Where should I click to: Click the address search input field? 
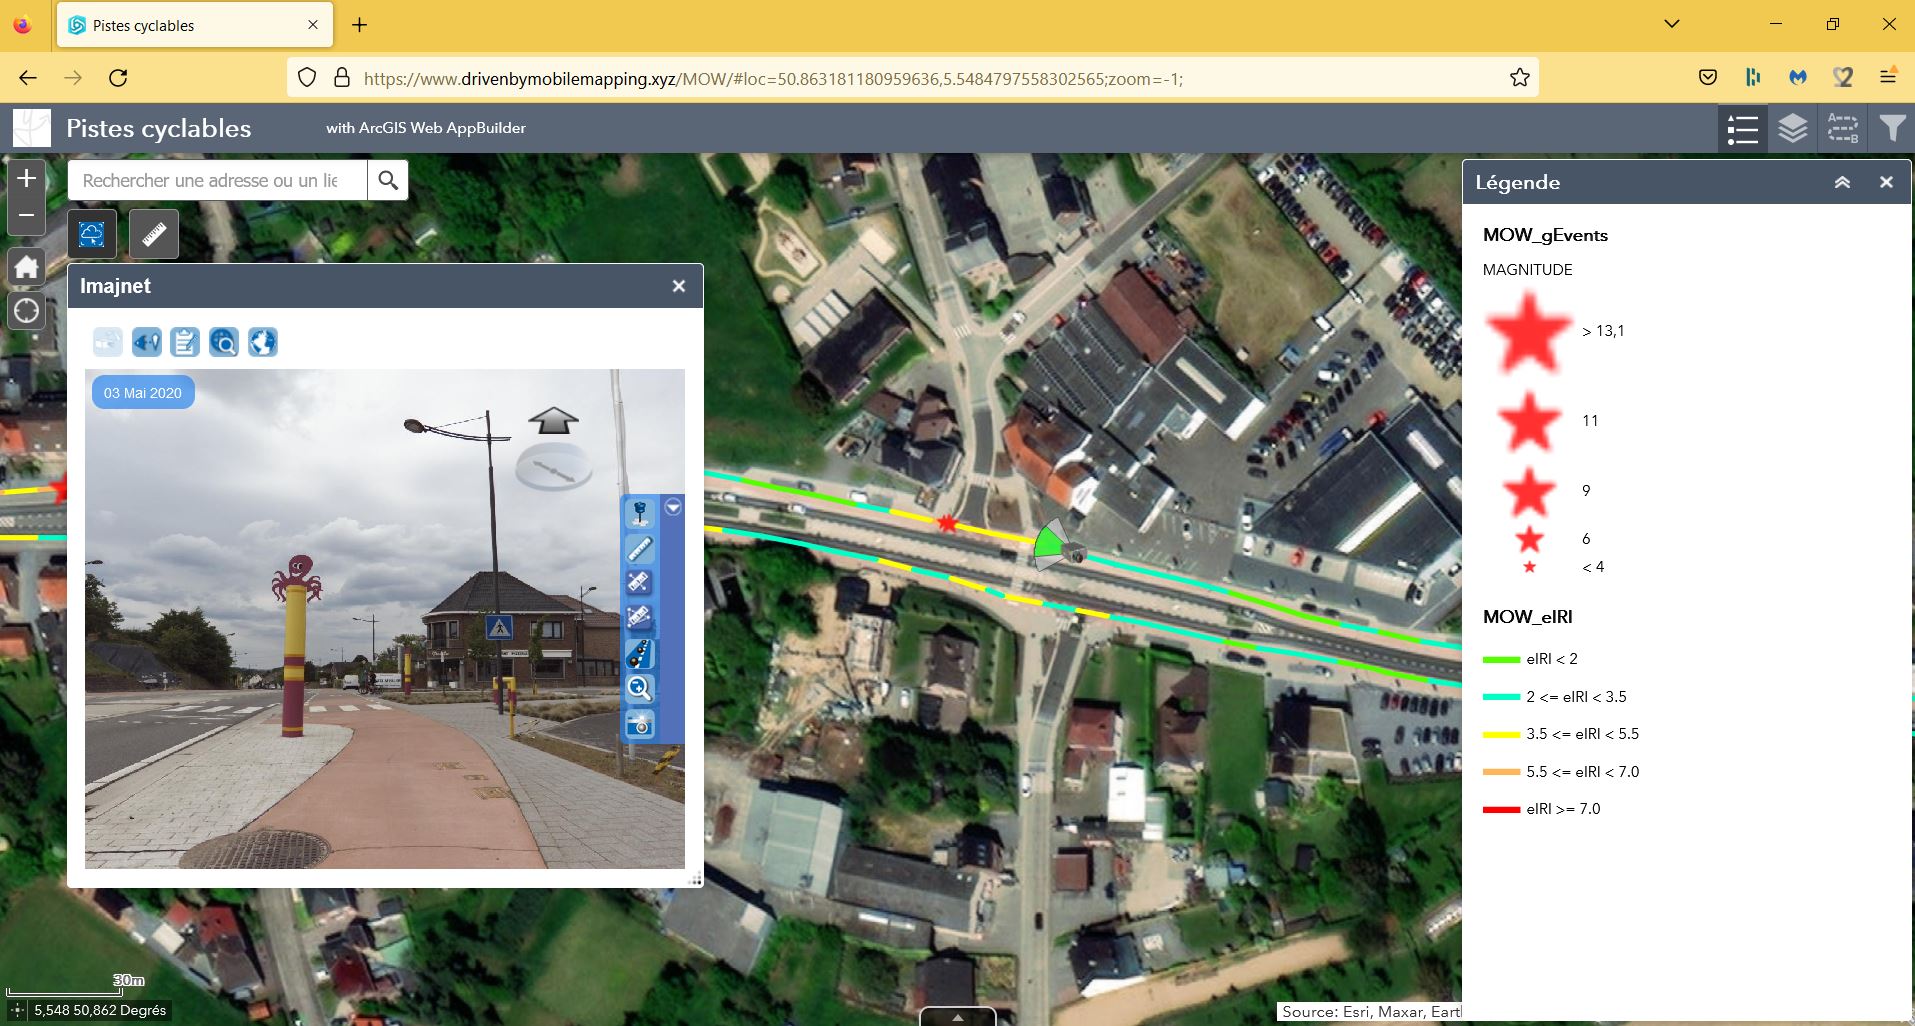coord(218,180)
